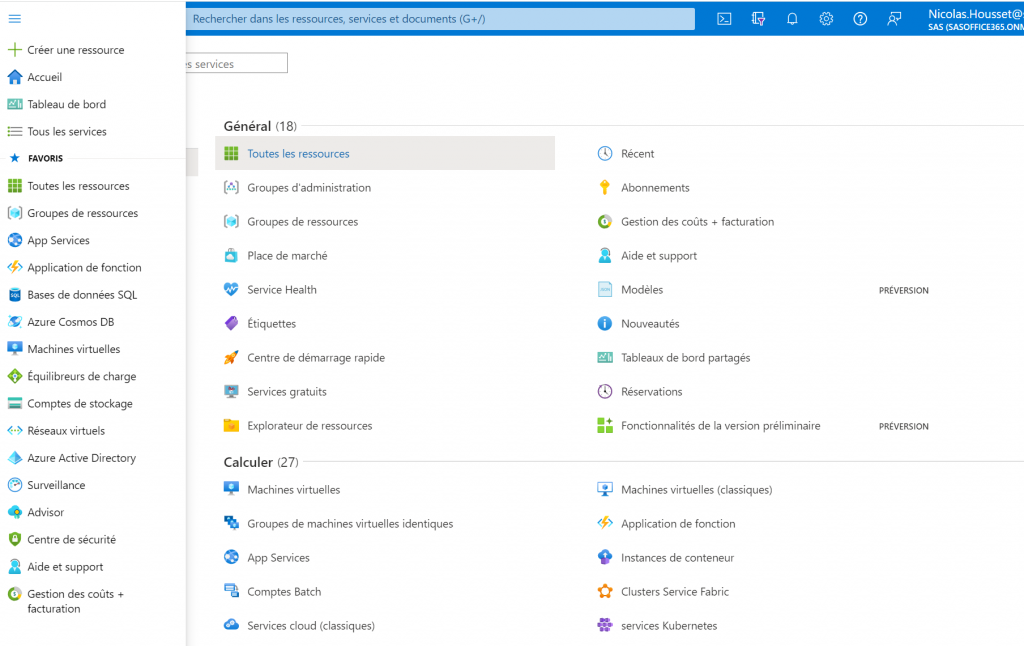Open Comptes Batch link

[284, 592]
